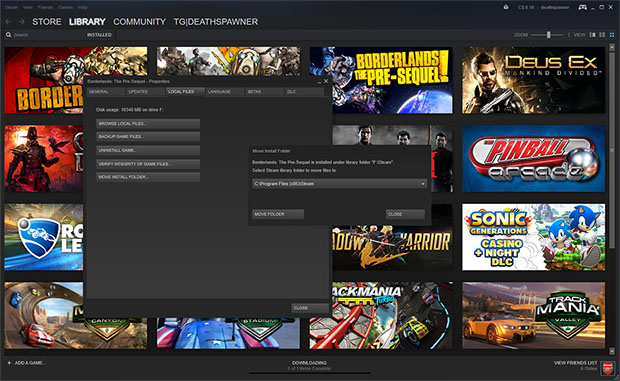Open the Games menu

[x=65, y=7]
